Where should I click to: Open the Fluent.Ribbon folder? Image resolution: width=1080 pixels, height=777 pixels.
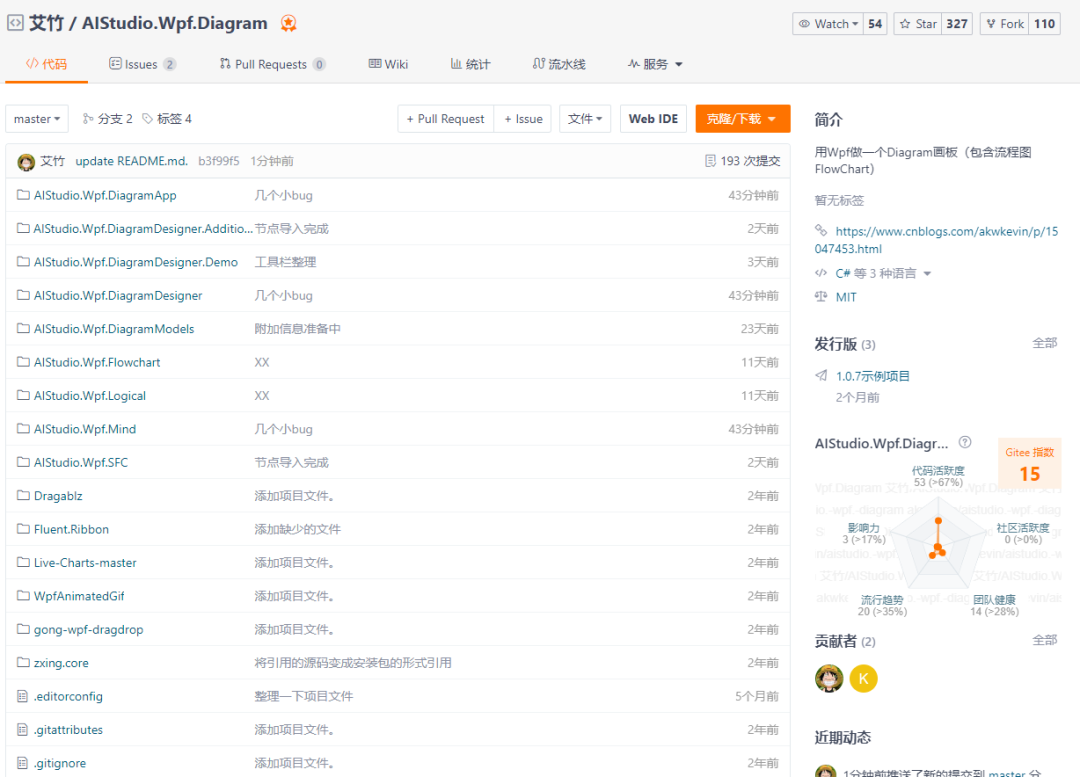[71, 529]
